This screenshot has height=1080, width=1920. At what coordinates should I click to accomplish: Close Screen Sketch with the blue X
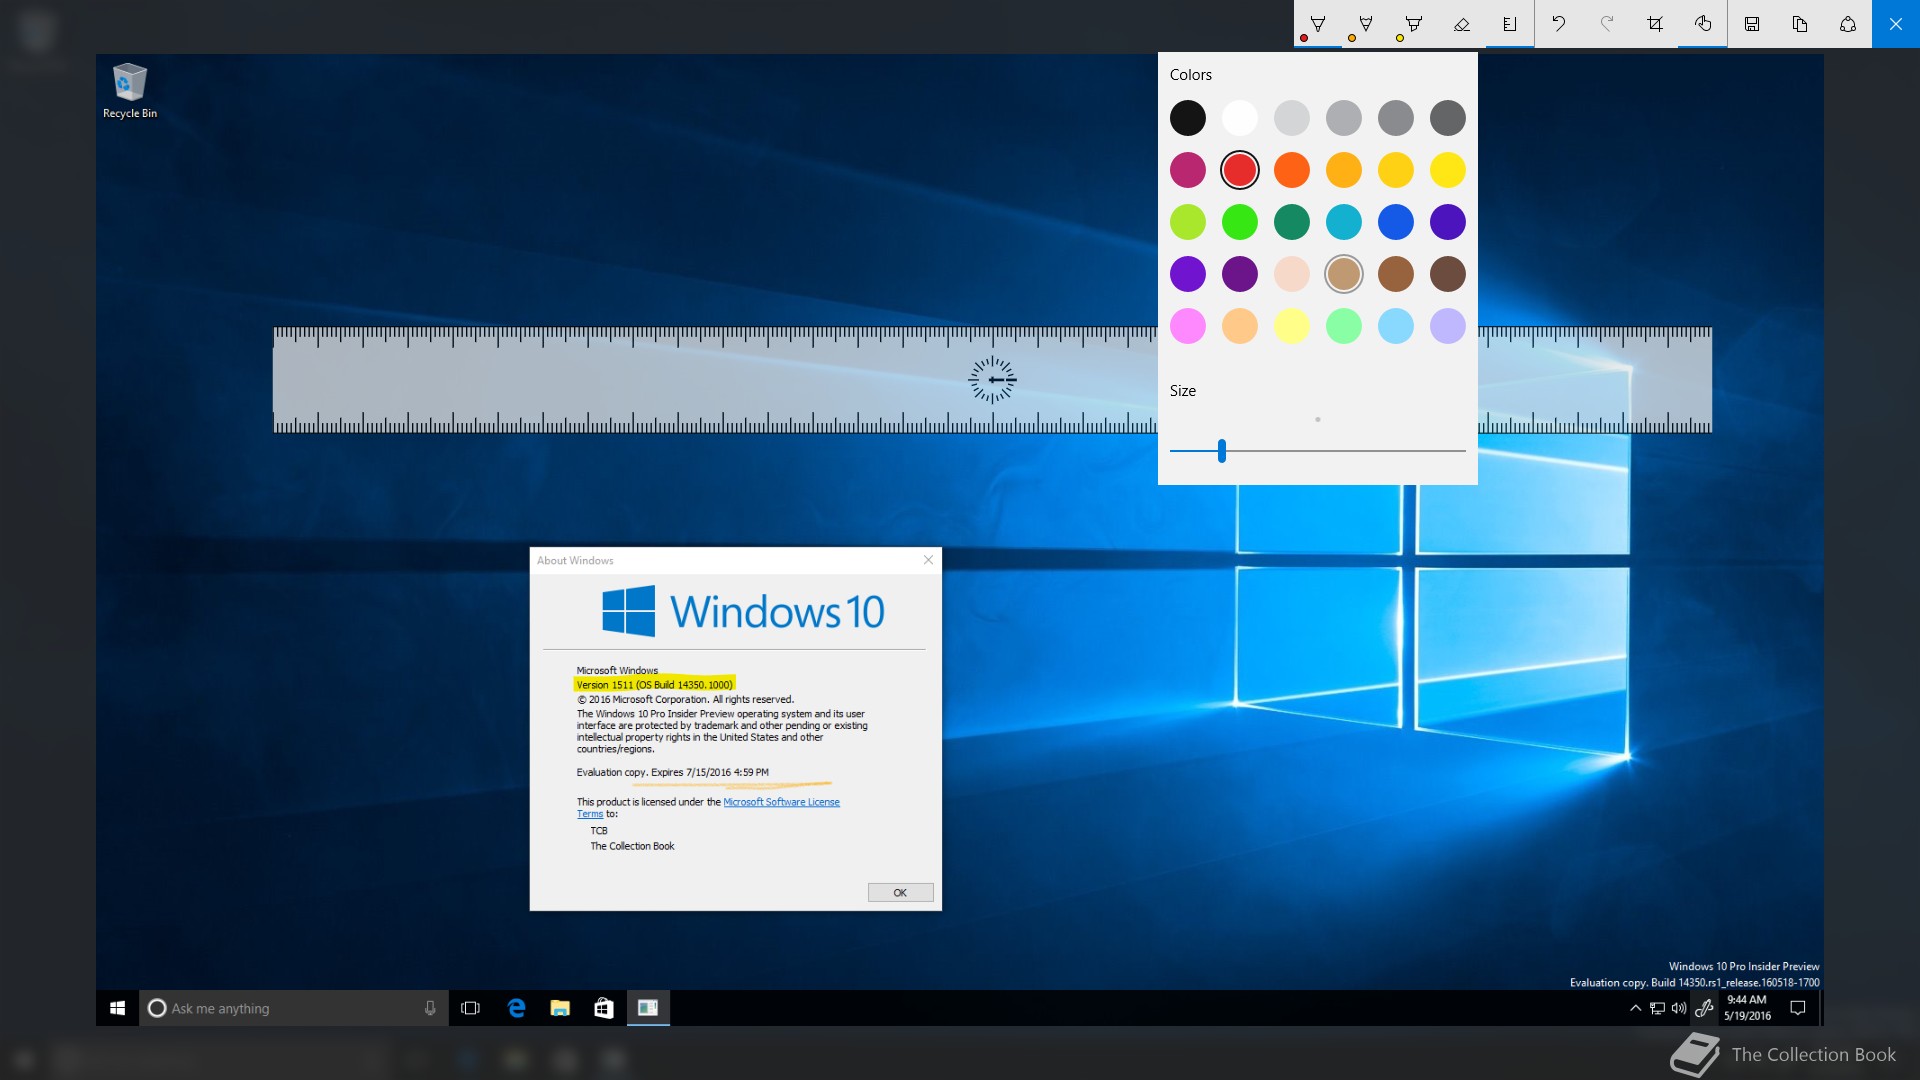tap(1896, 24)
